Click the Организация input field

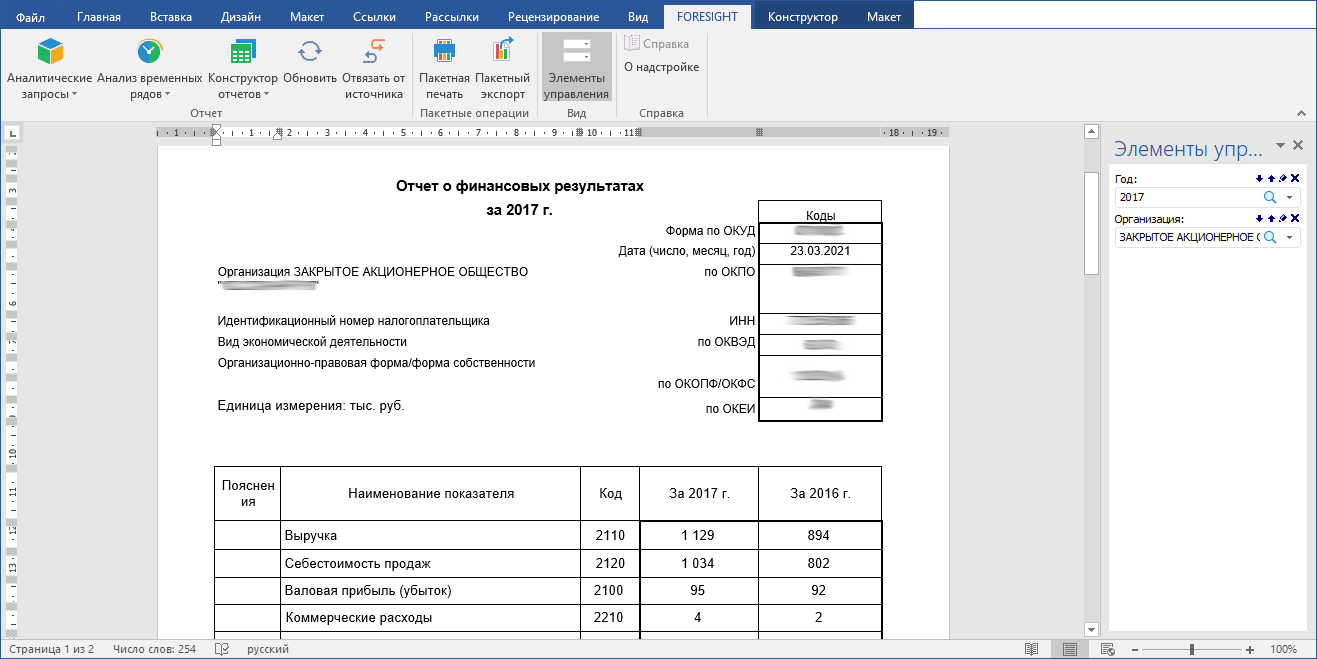(x=1187, y=237)
